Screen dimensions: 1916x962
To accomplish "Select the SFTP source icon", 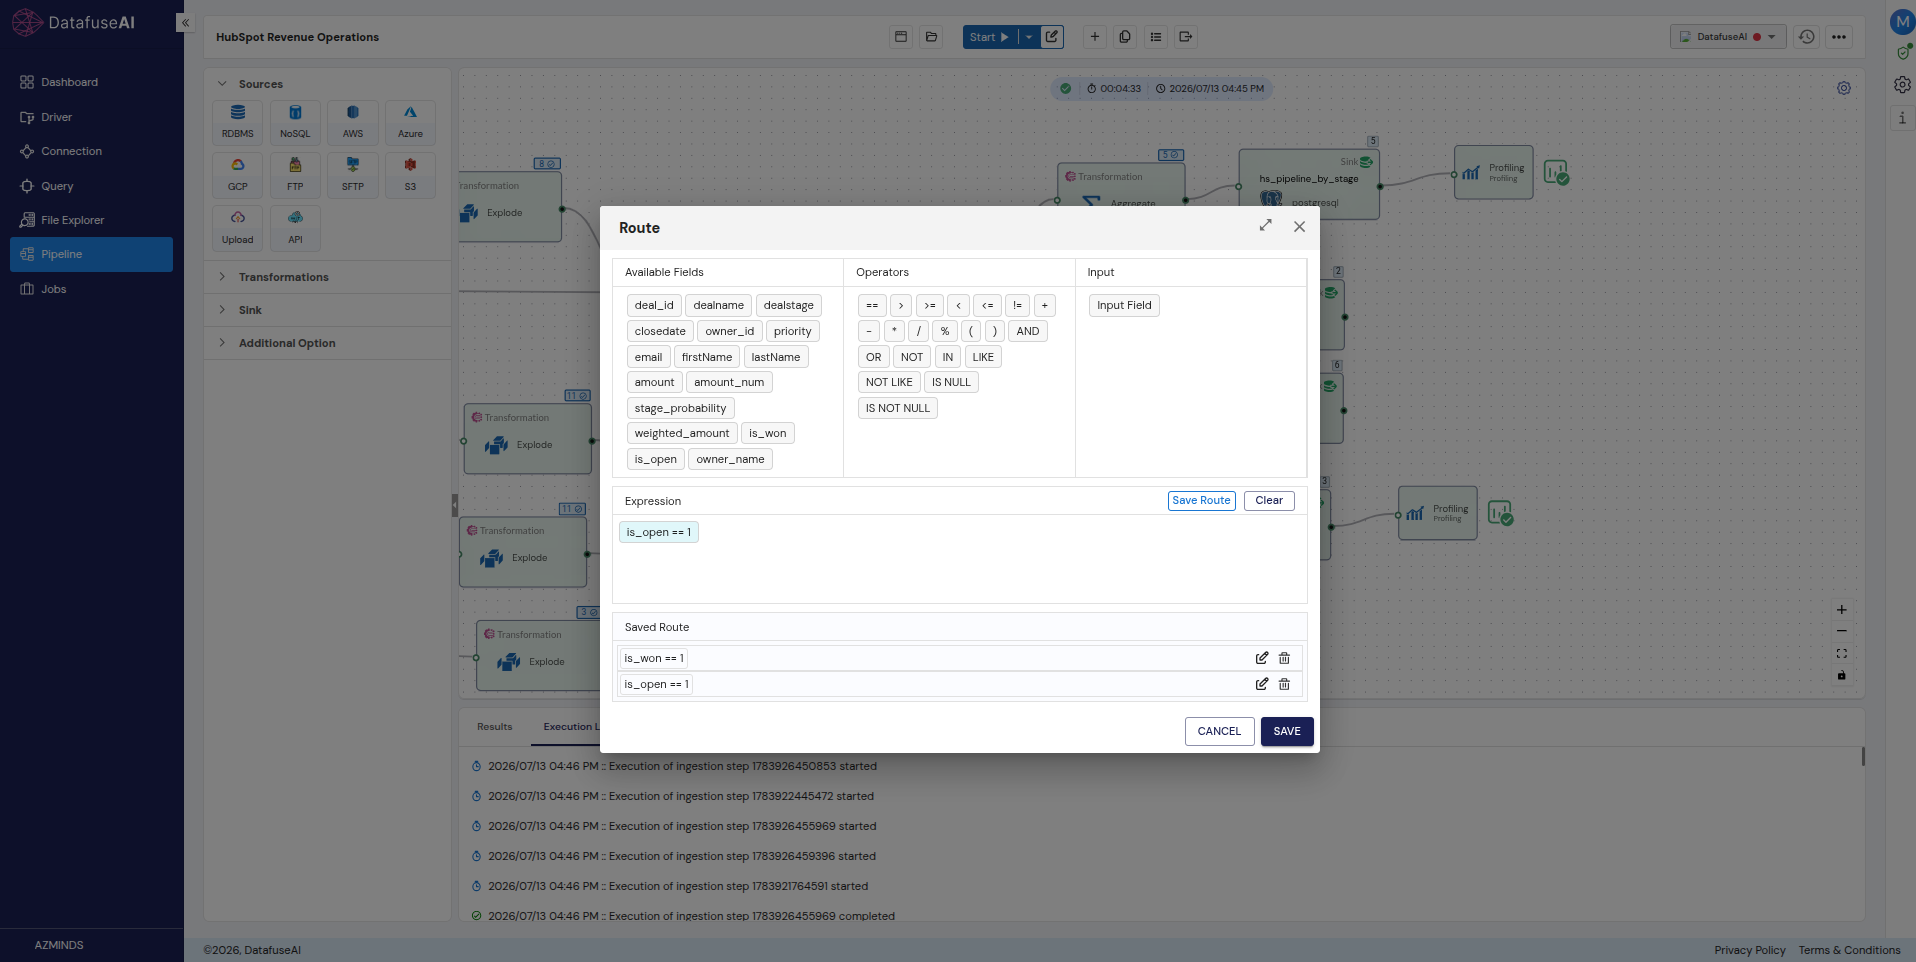I will (353, 175).
